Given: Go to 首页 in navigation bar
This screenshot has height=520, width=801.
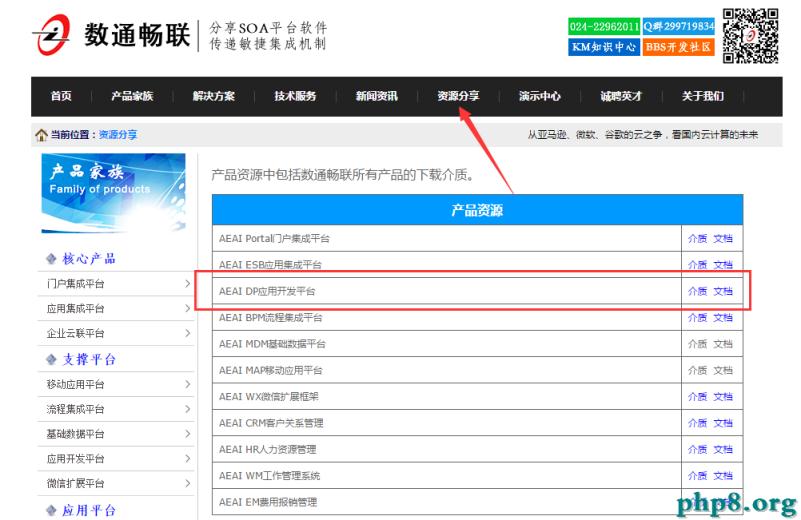Looking at the screenshot, I should pyautogui.click(x=61, y=96).
